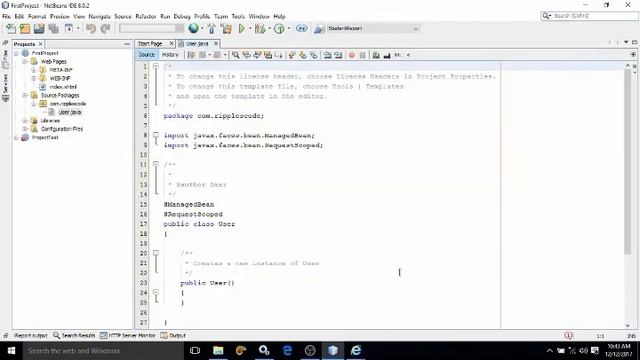Collapse constructor Javadoc fold at line 20

(x=156, y=253)
